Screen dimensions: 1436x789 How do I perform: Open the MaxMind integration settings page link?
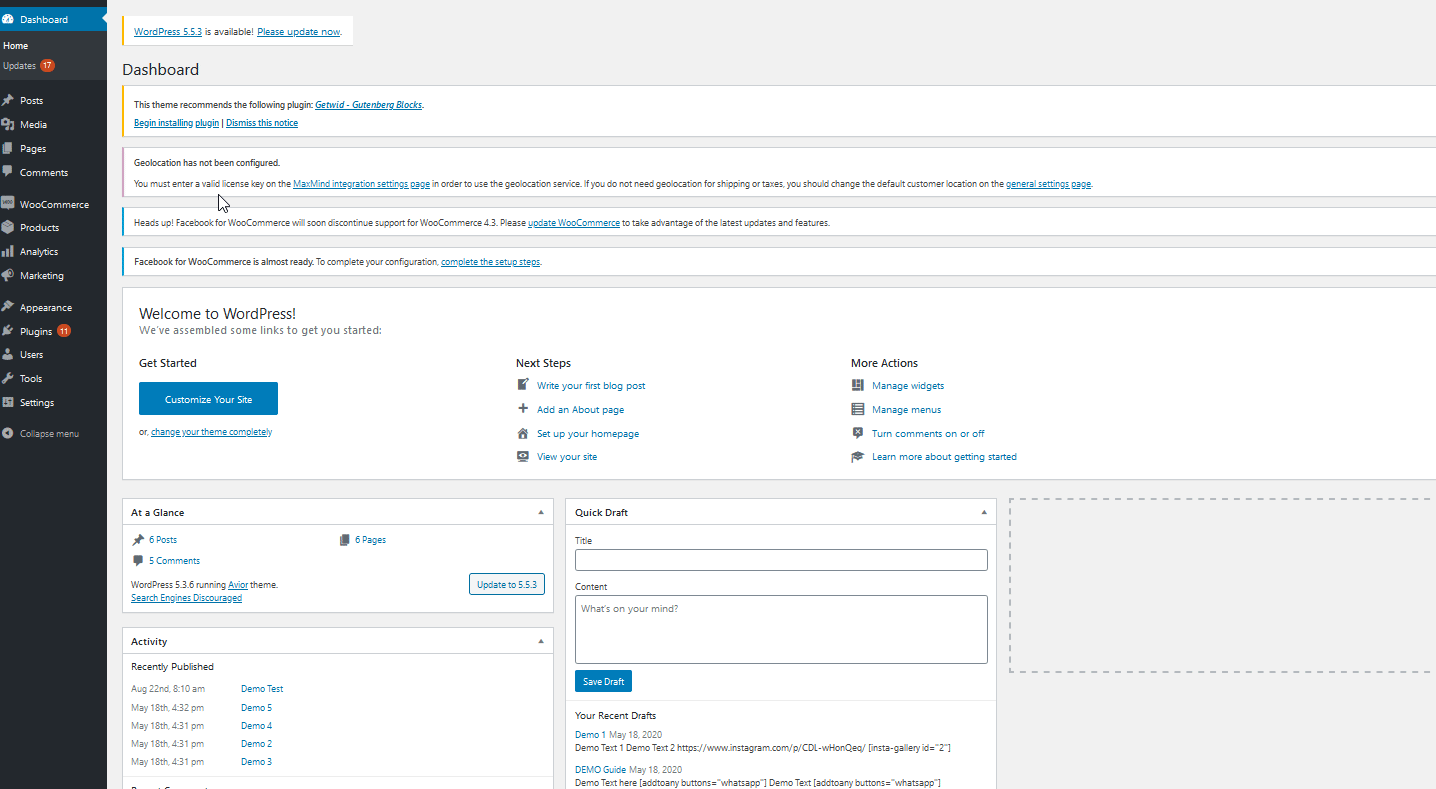point(362,184)
